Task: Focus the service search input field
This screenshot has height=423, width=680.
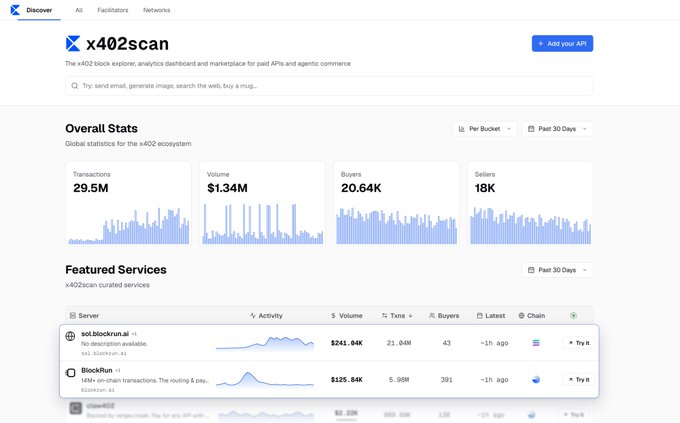Action: pyautogui.click(x=329, y=86)
